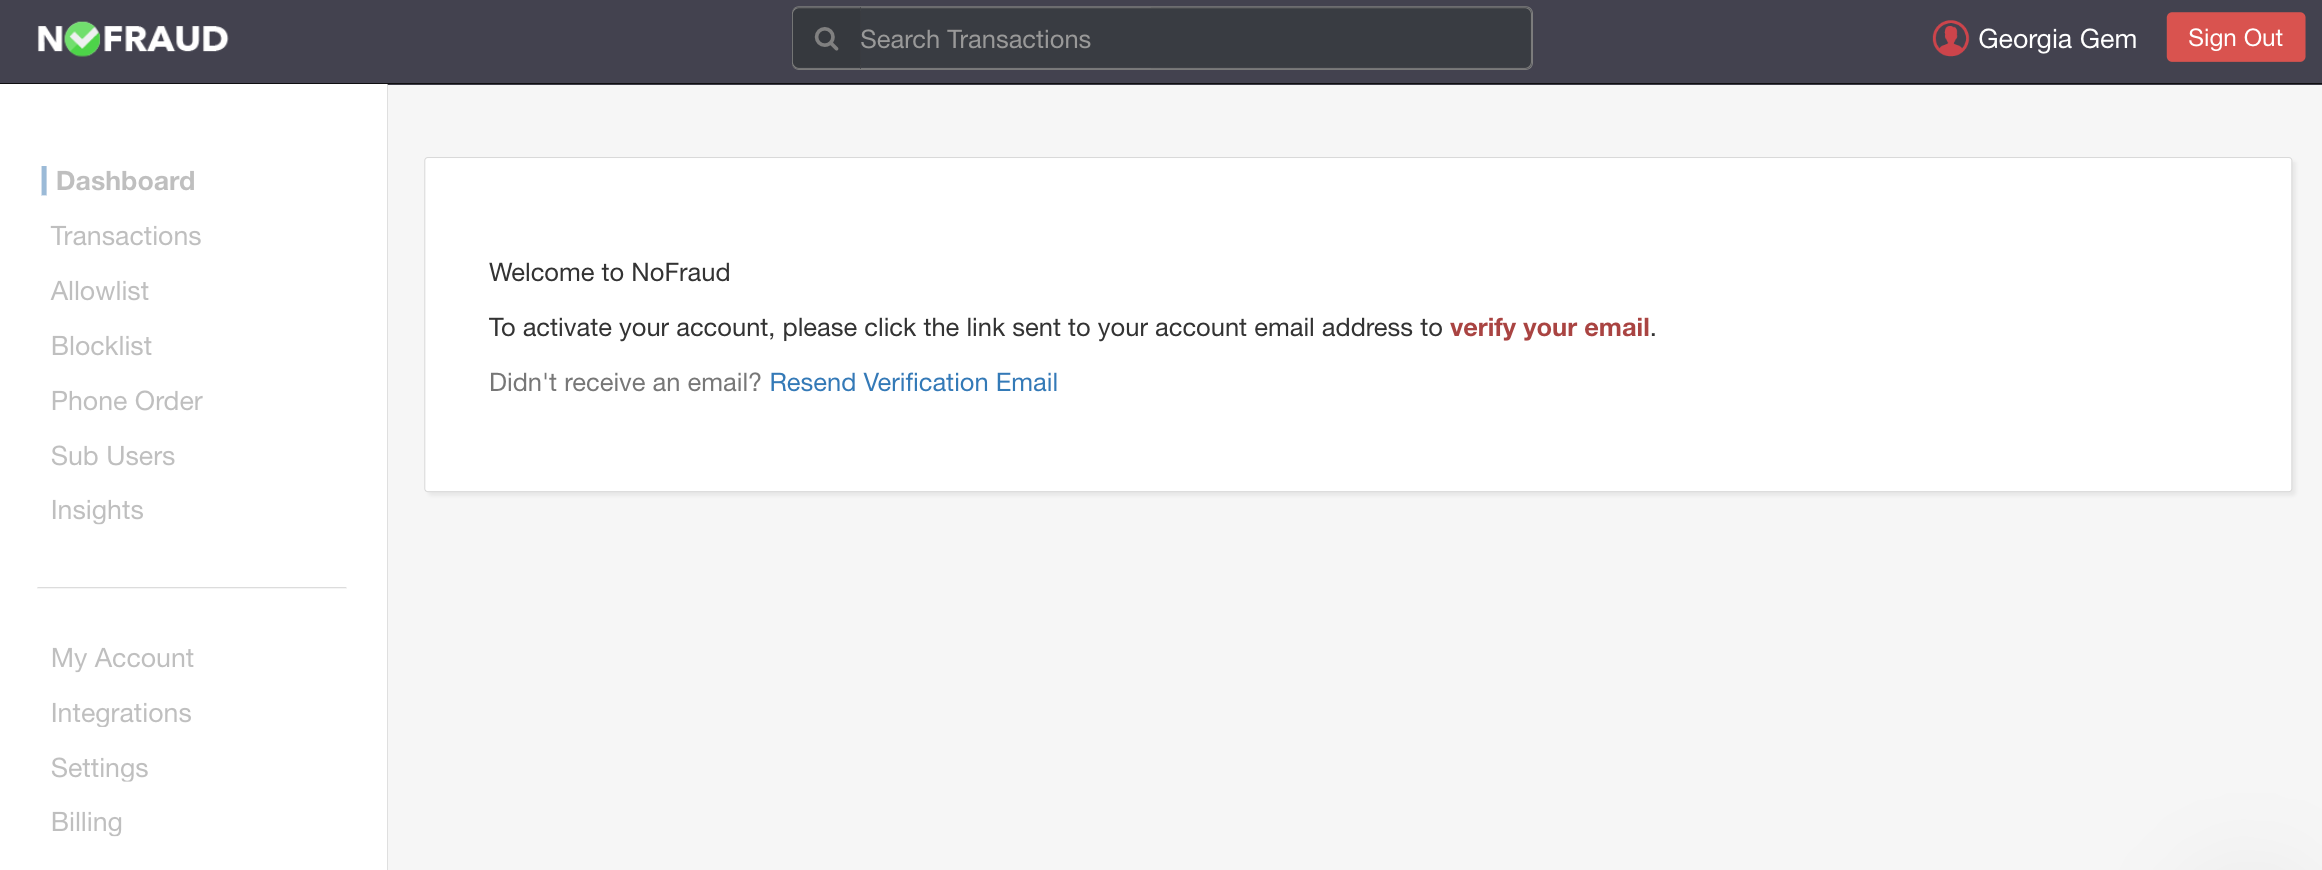
Task: Select Dashboard in the sidebar
Action: pyautogui.click(x=125, y=180)
